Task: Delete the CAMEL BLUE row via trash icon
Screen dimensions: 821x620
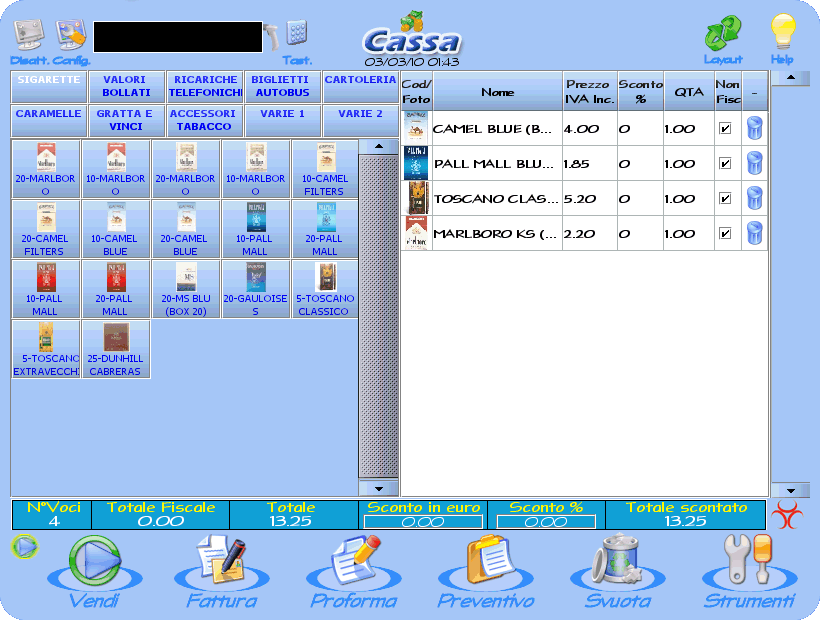Action: click(x=755, y=128)
